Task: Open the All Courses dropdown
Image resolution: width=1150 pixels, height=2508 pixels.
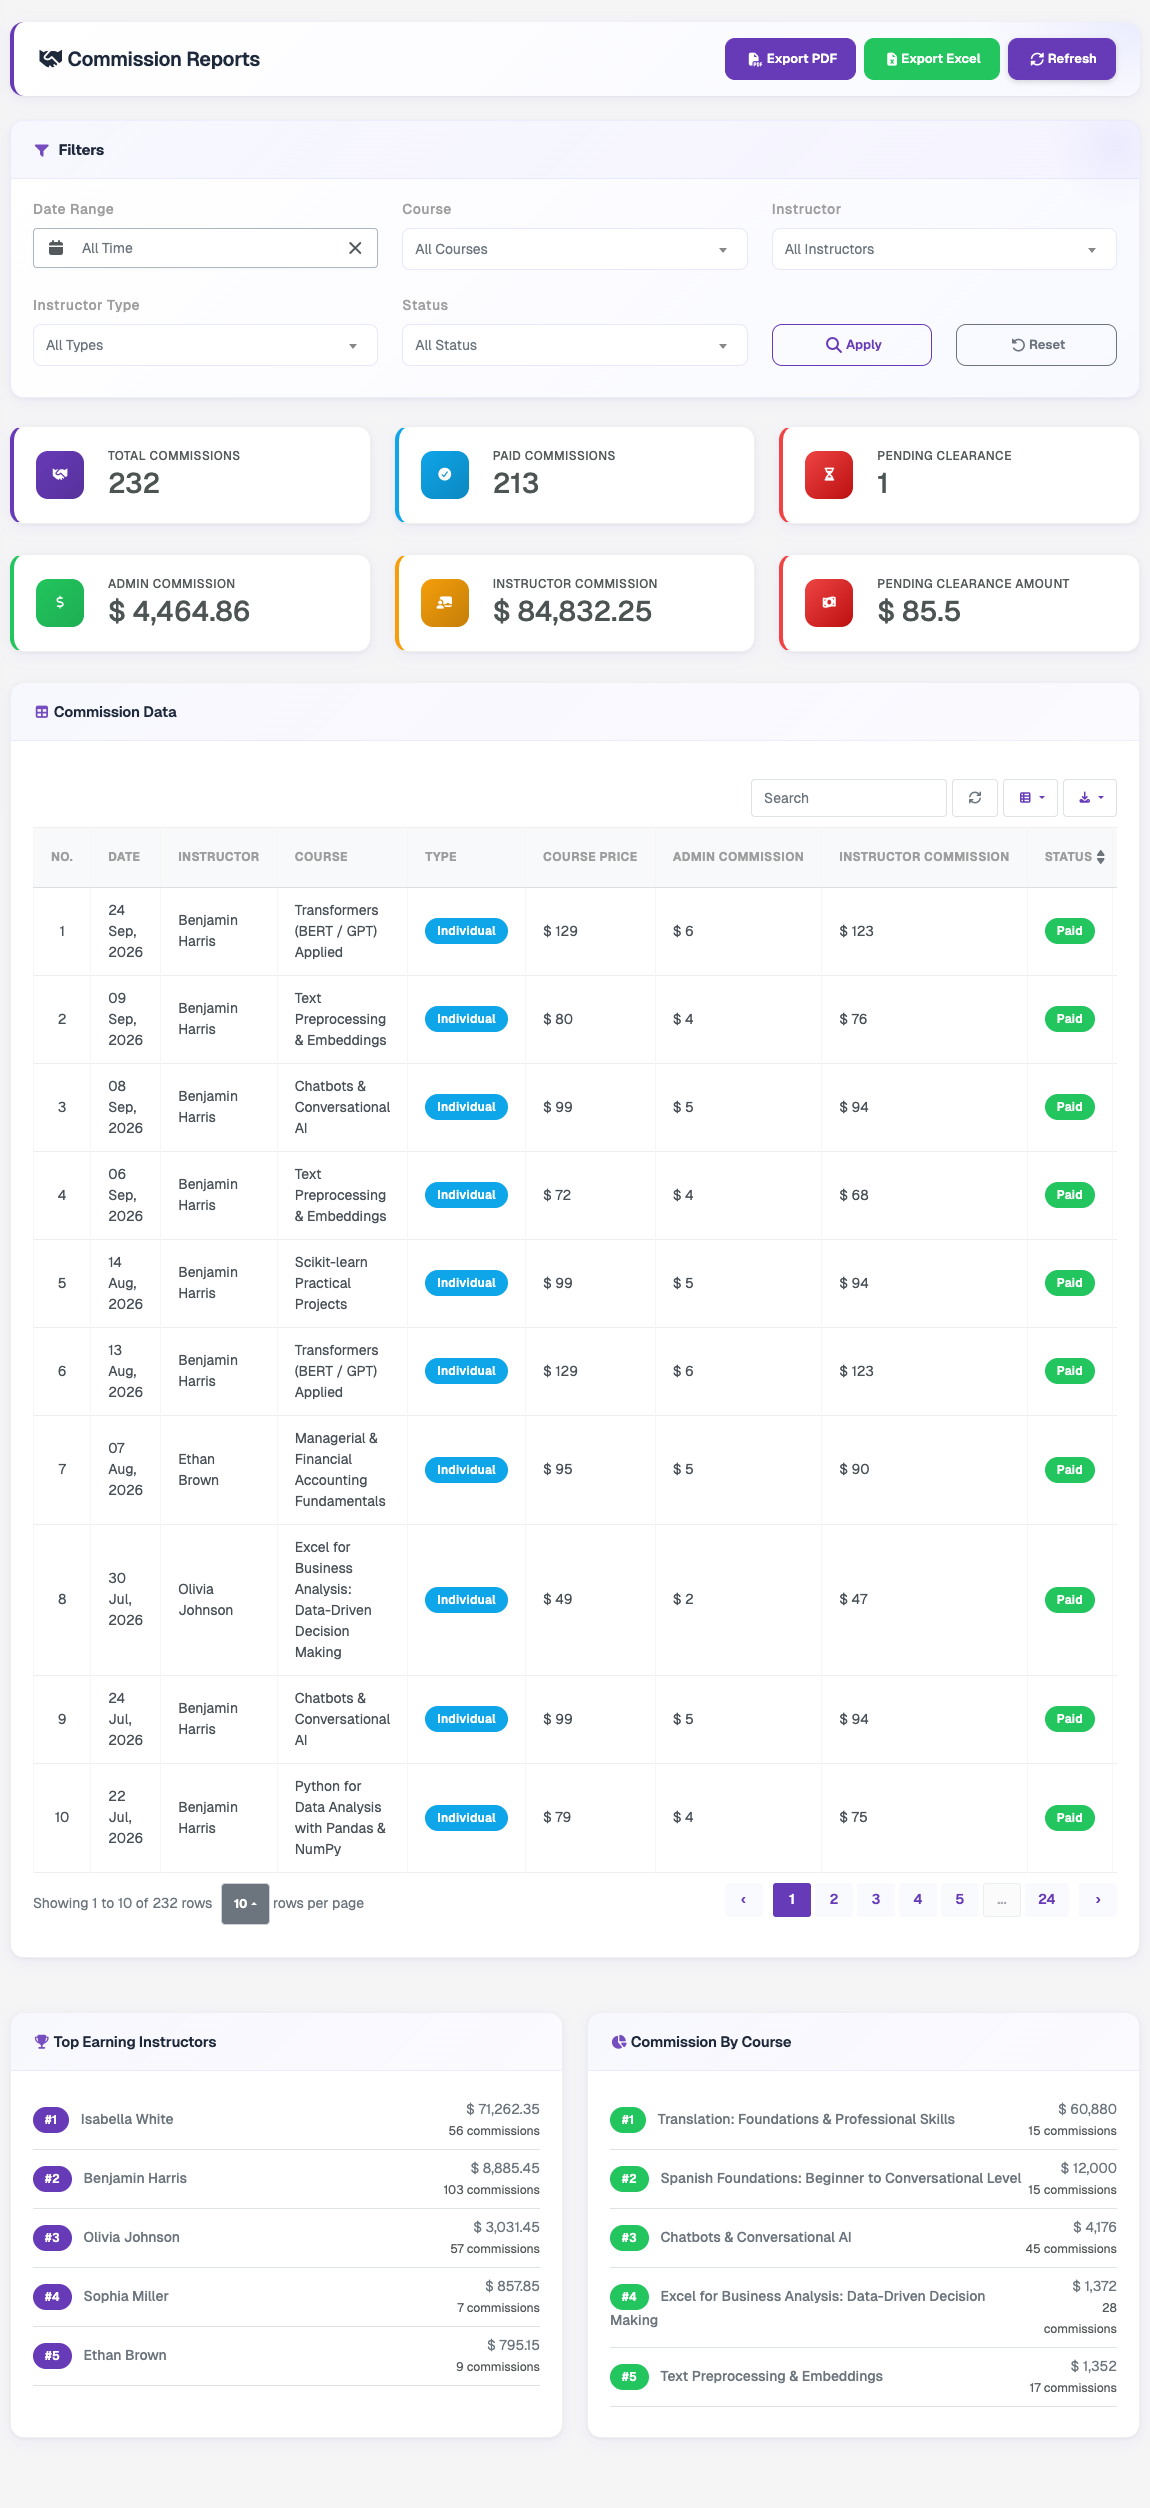Action: 575,249
